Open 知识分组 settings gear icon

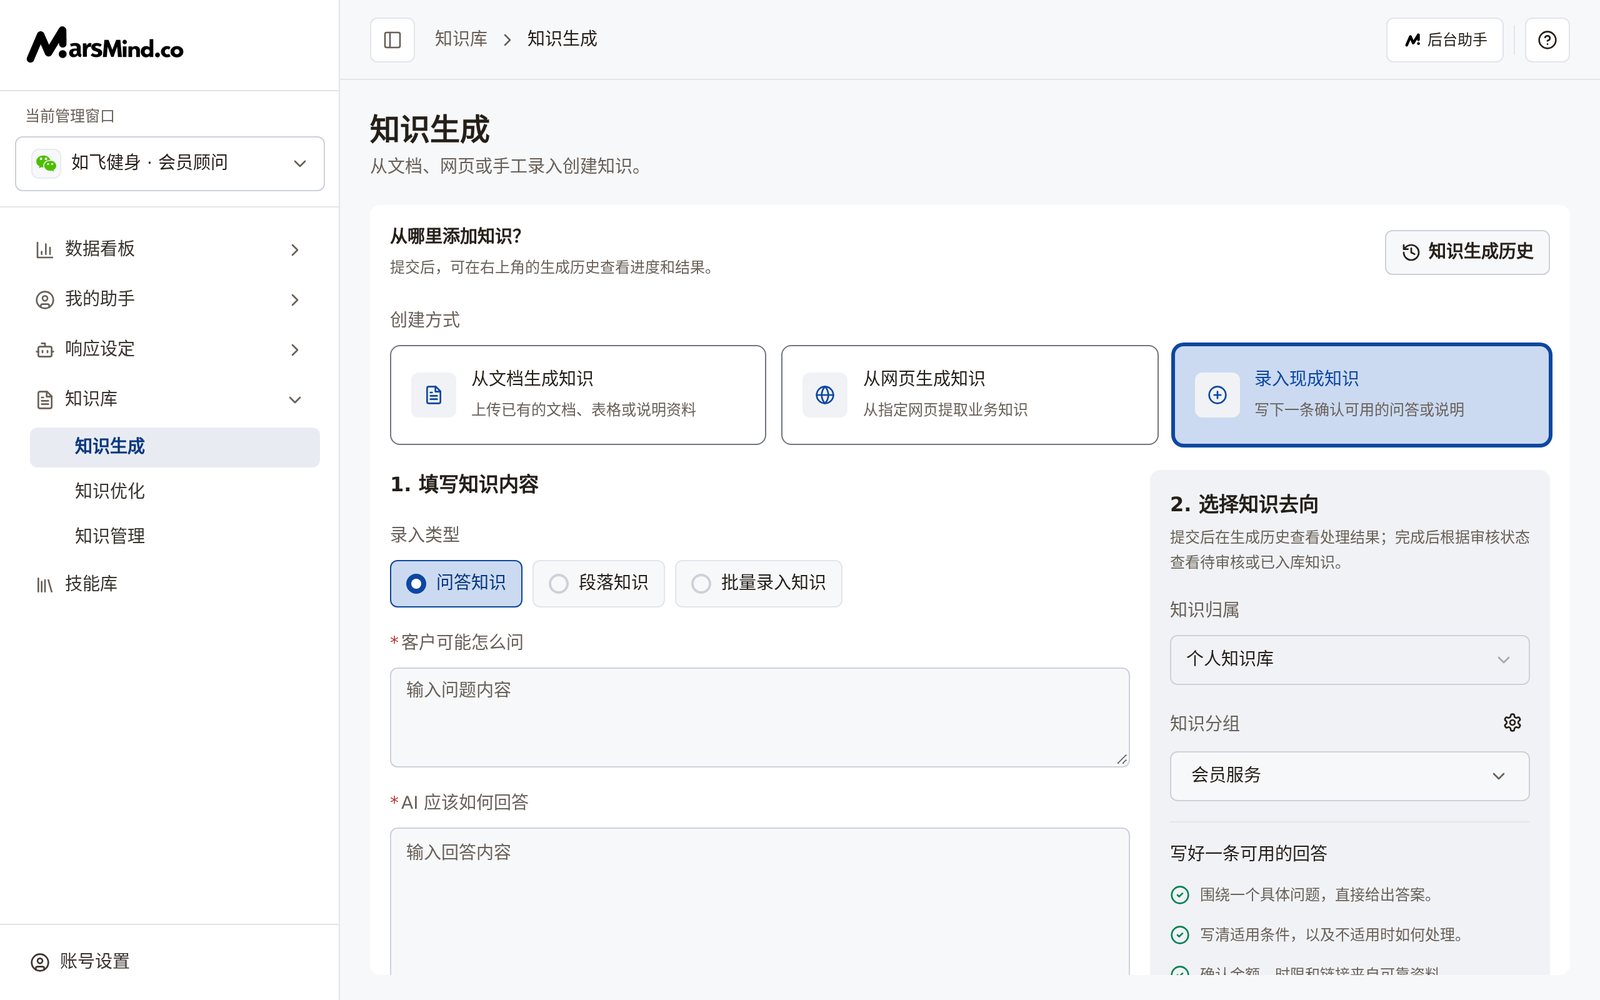pyautogui.click(x=1512, y=722)
